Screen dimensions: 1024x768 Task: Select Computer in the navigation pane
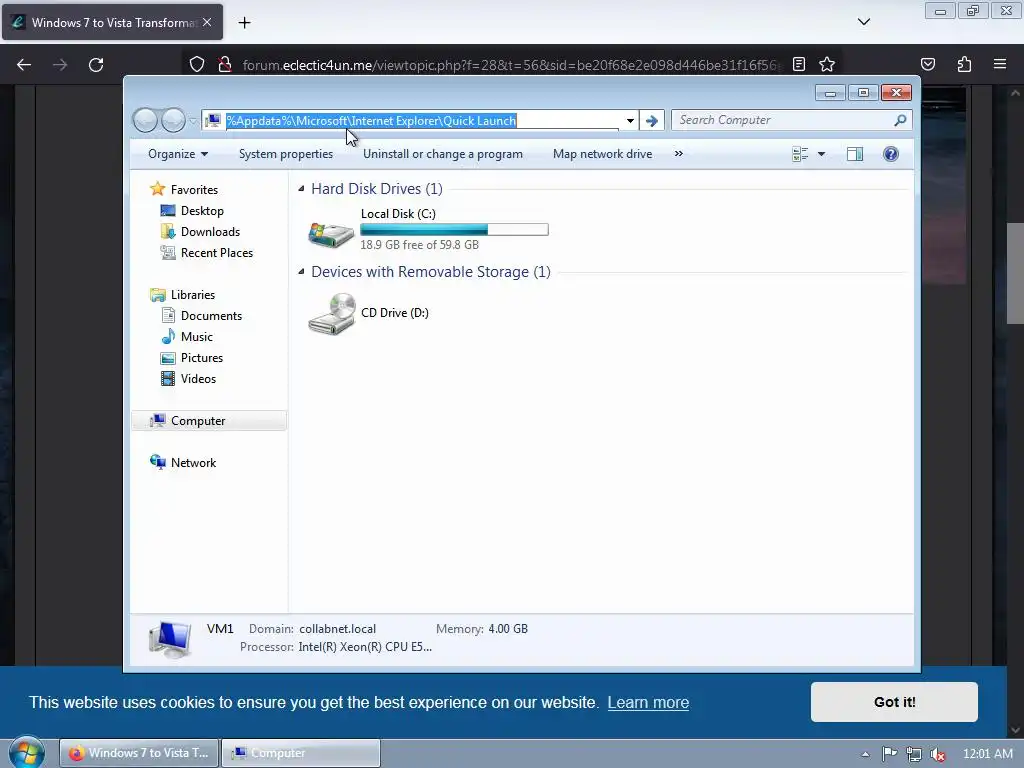209,421
